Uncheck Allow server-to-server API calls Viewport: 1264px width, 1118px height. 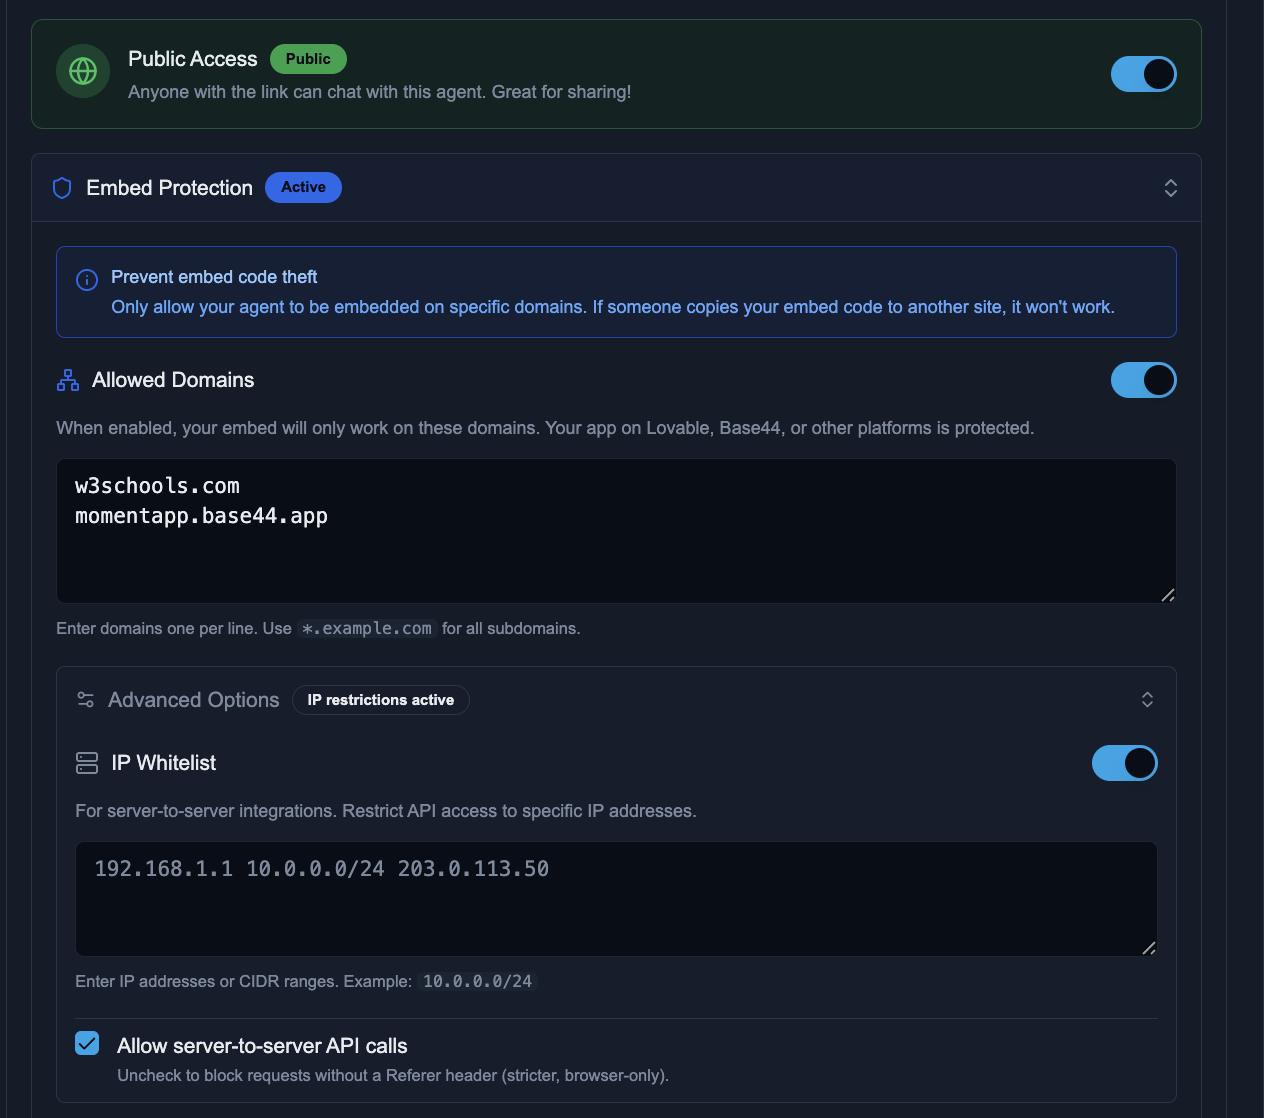tap(88, 1044)
